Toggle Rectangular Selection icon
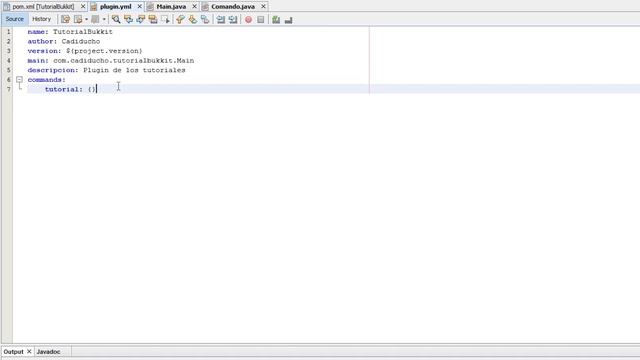 tap(165, 19)
